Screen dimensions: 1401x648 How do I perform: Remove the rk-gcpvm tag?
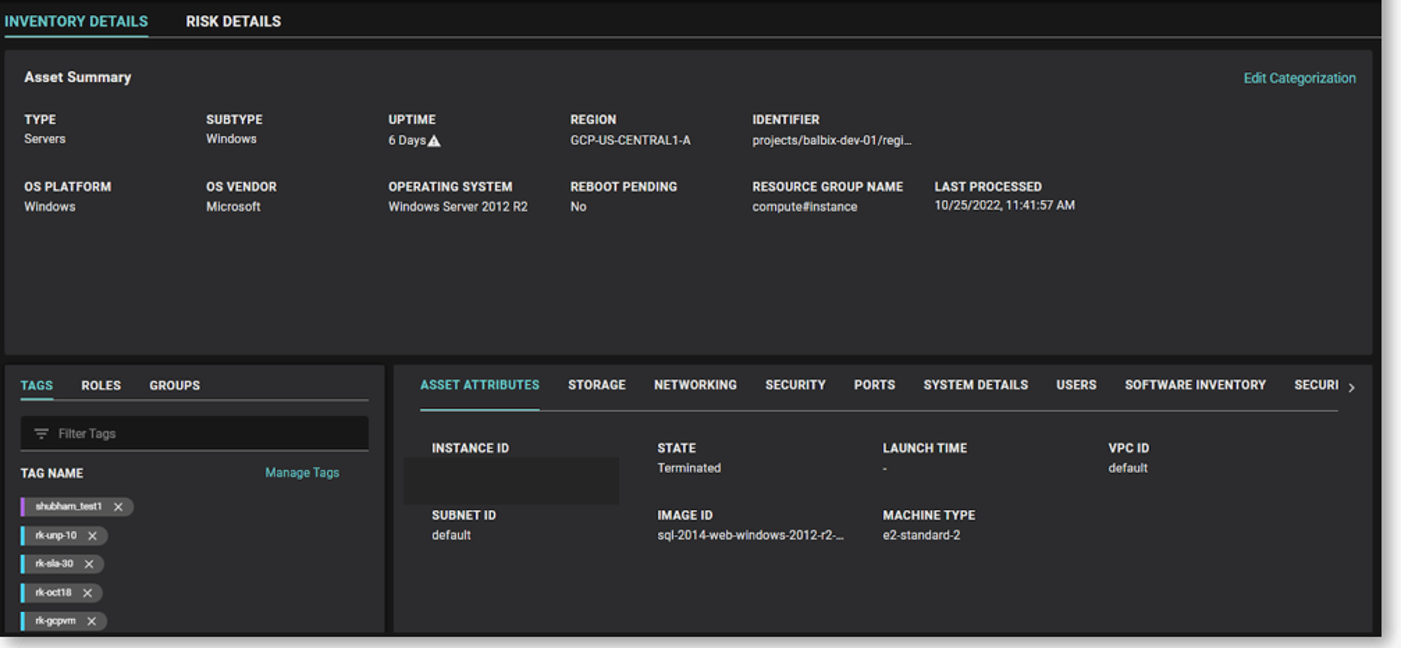[x=91, y=621]
